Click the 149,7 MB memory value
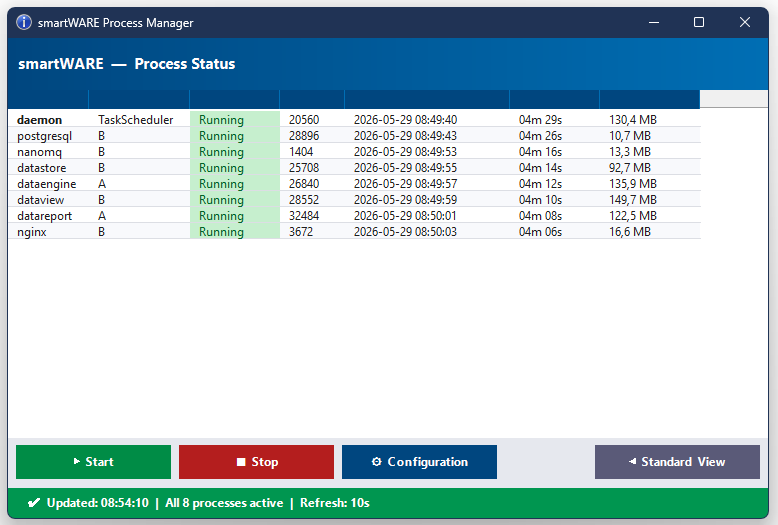778x525 pixels. [x=633, y=200]
